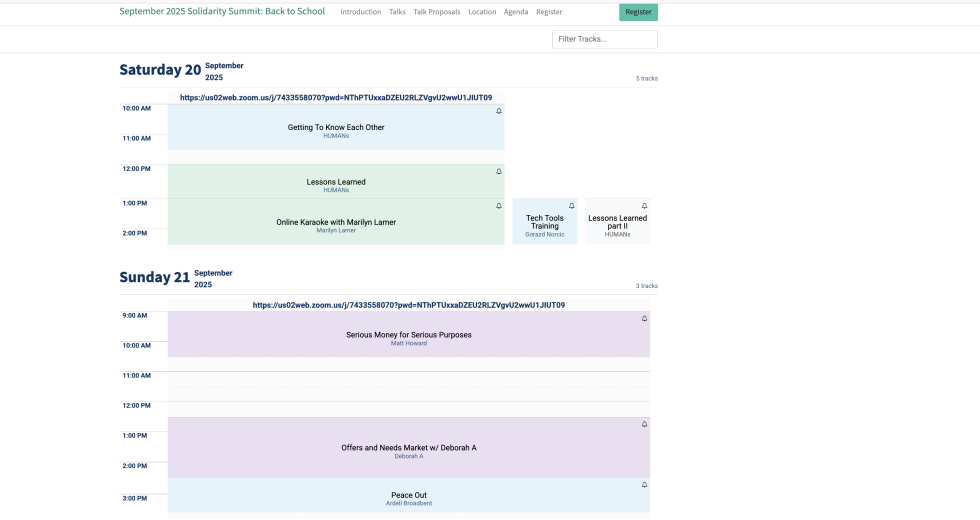Viewport: 980px width, 520px height.
Task: Click bell icon on Online Karaoke session
Action: pos(499,206)
